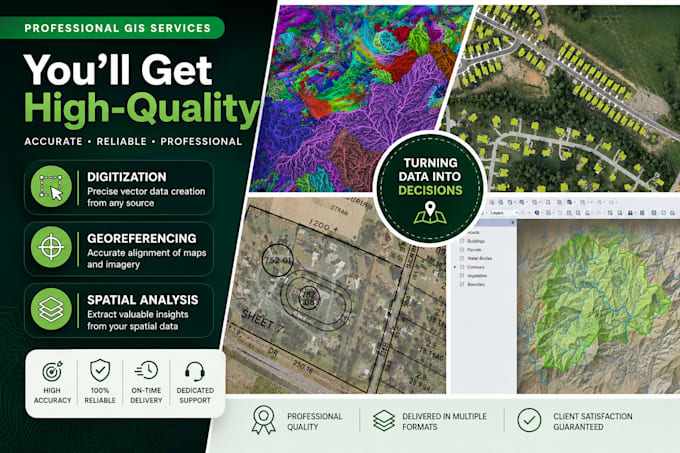Click the "DEDICATED SUPPORT" label
This screenshot has height=453, width=680.
click(195, 395)
